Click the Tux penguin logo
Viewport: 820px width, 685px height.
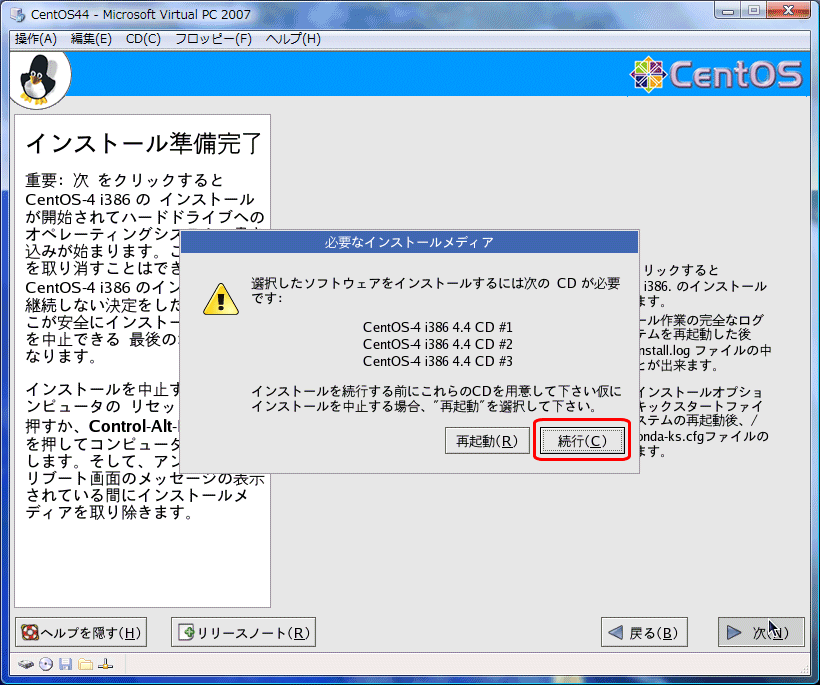(x=37, y=78)
